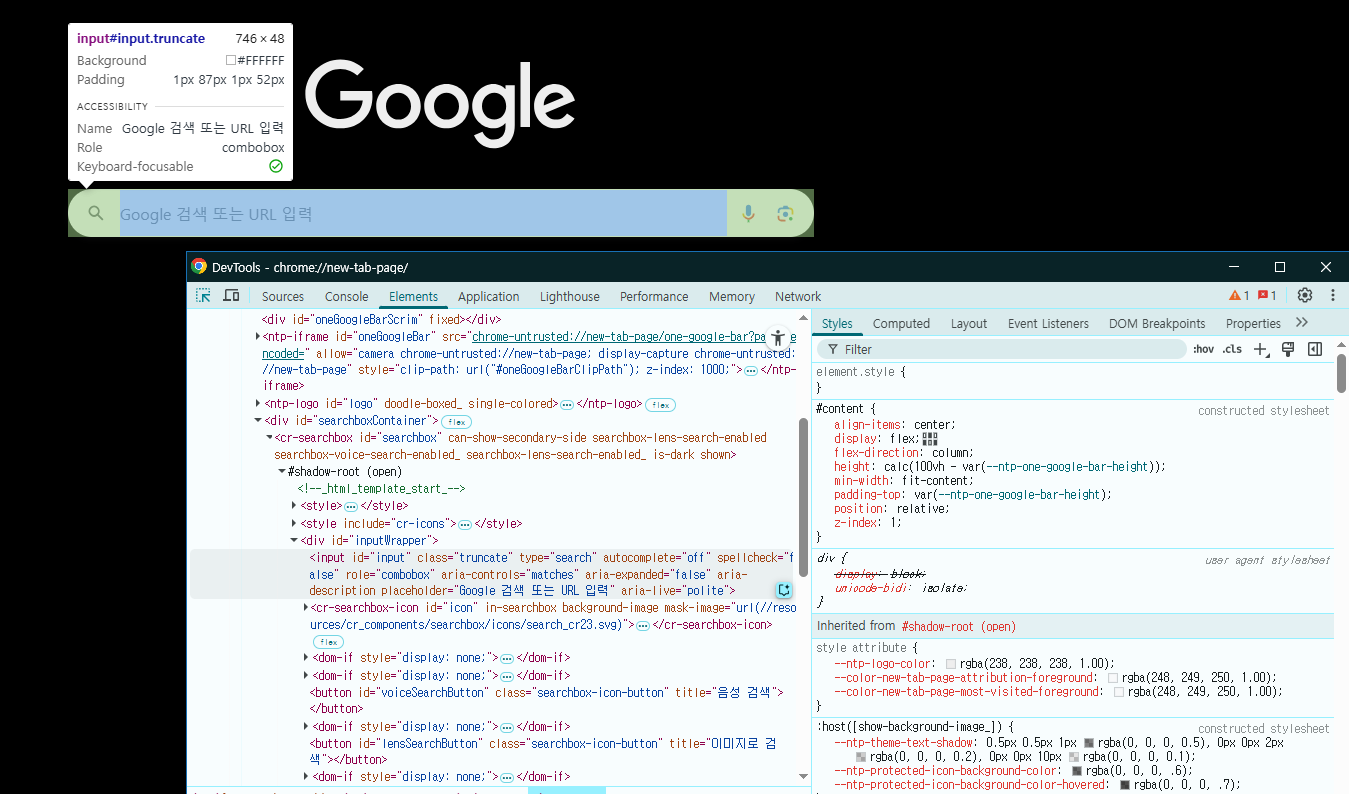1349x794 pixels.
Task: Select the lensSearchButton element row
Action: click(544, 751)
